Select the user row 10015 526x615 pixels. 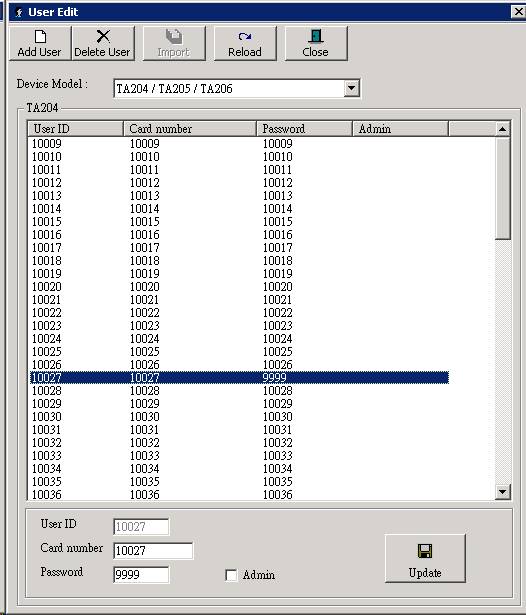[x=239, y=222]
